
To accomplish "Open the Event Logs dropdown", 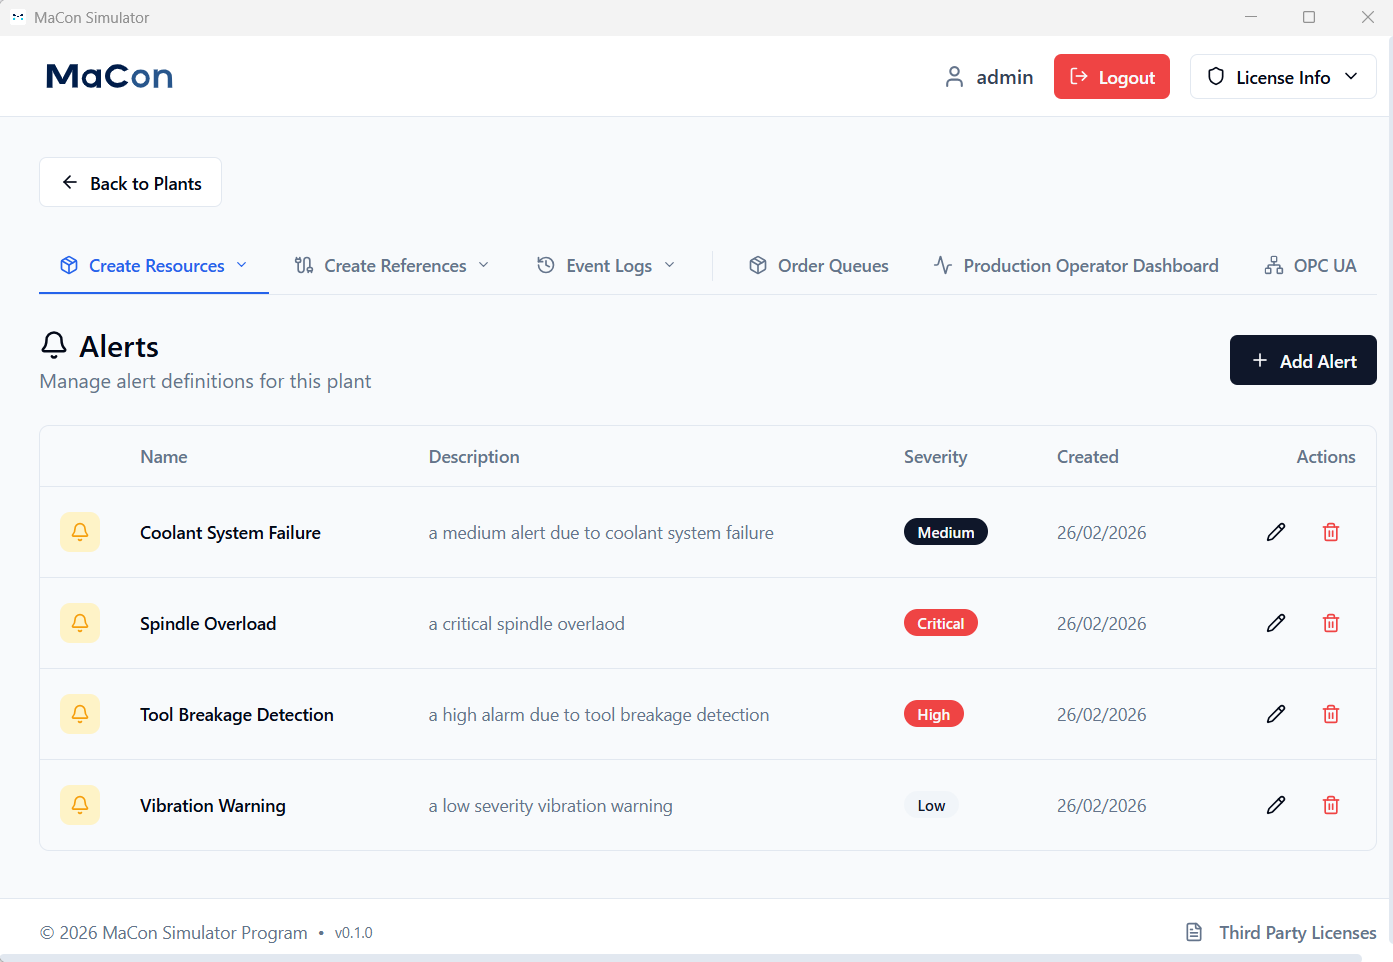I will [x=606, y=266].
